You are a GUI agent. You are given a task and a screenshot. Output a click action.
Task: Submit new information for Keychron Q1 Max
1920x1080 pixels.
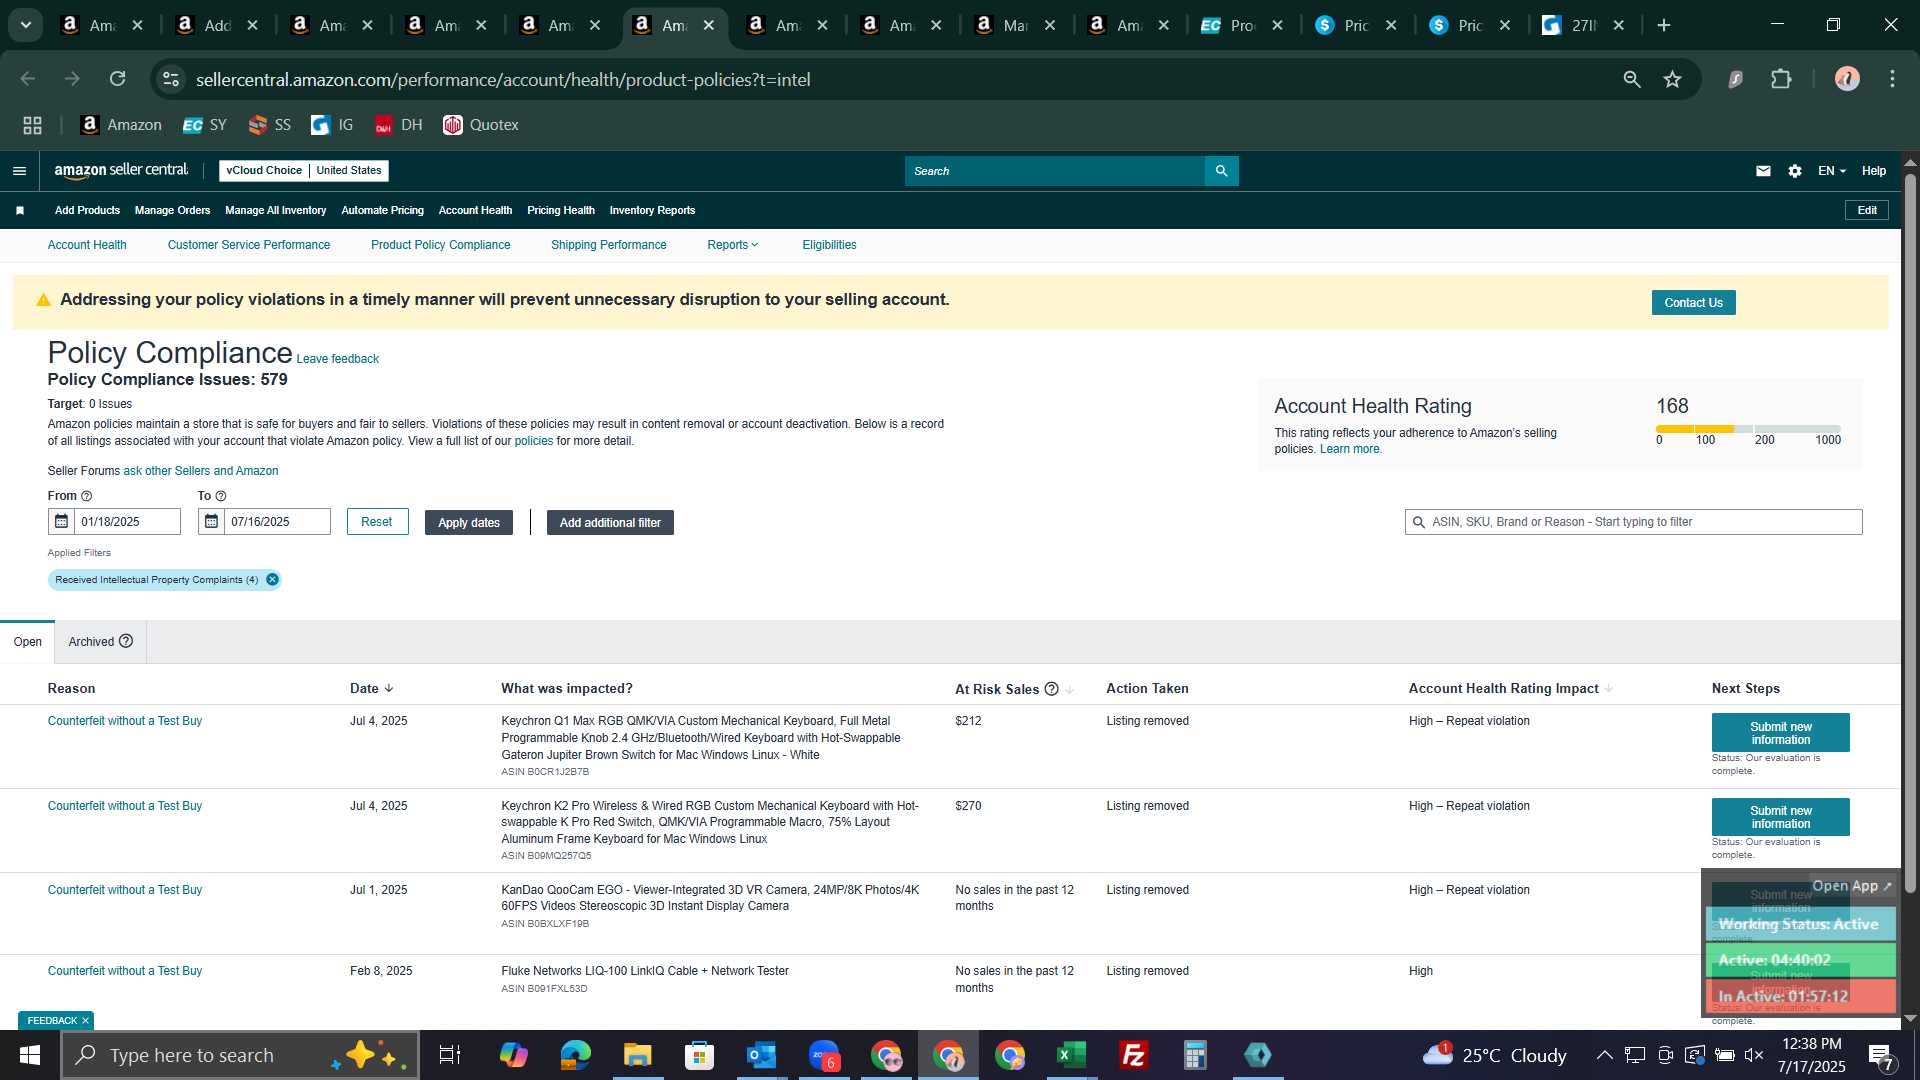pyautogui.click(x=1780, y=733)
